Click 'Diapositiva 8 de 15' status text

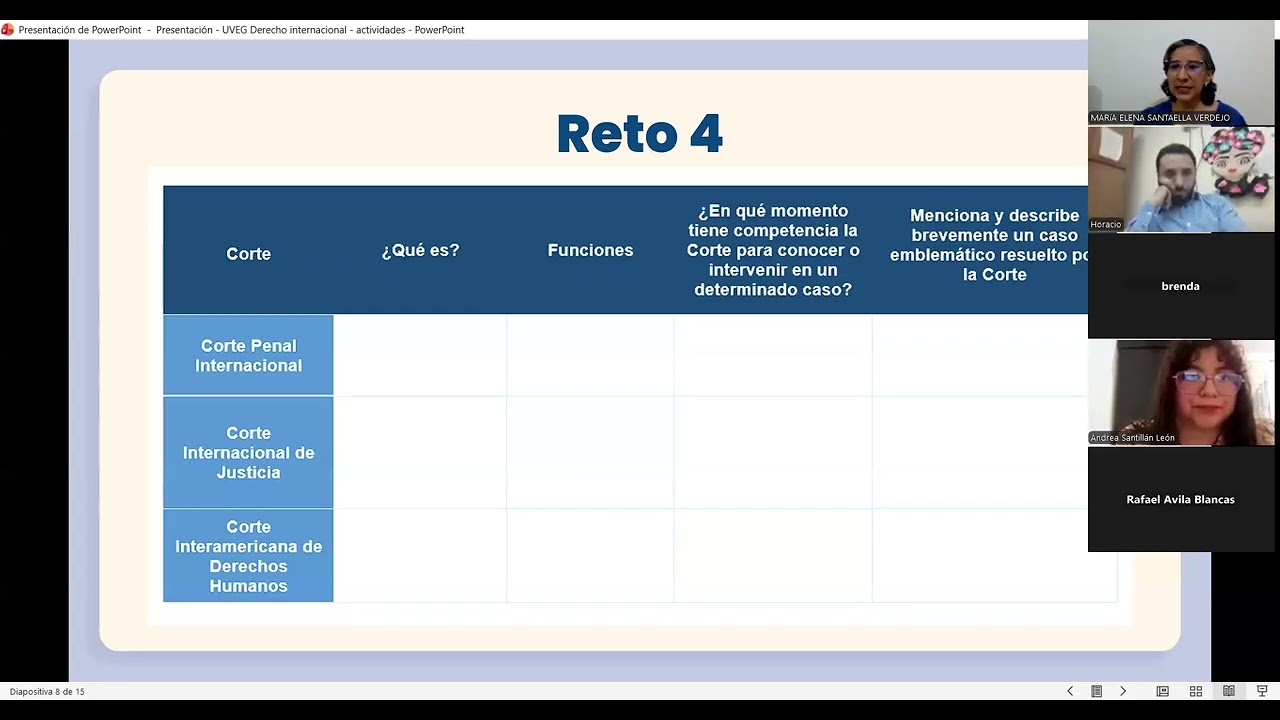tap(47, 692)
